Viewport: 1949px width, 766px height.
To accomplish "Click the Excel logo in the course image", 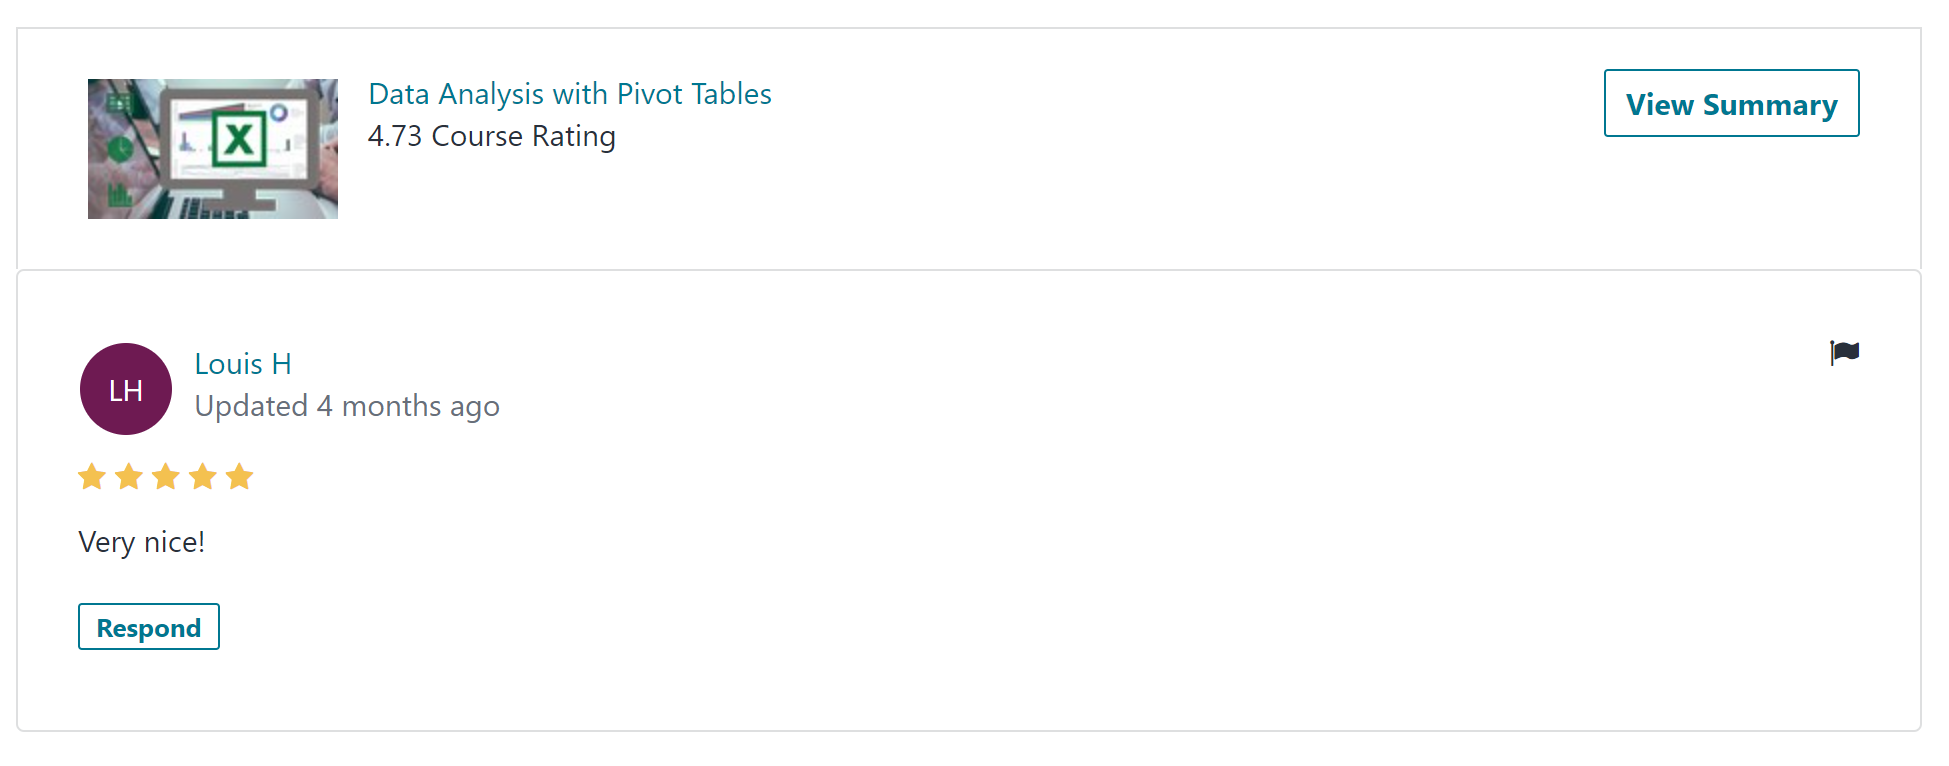I will (x=239, y=139).
